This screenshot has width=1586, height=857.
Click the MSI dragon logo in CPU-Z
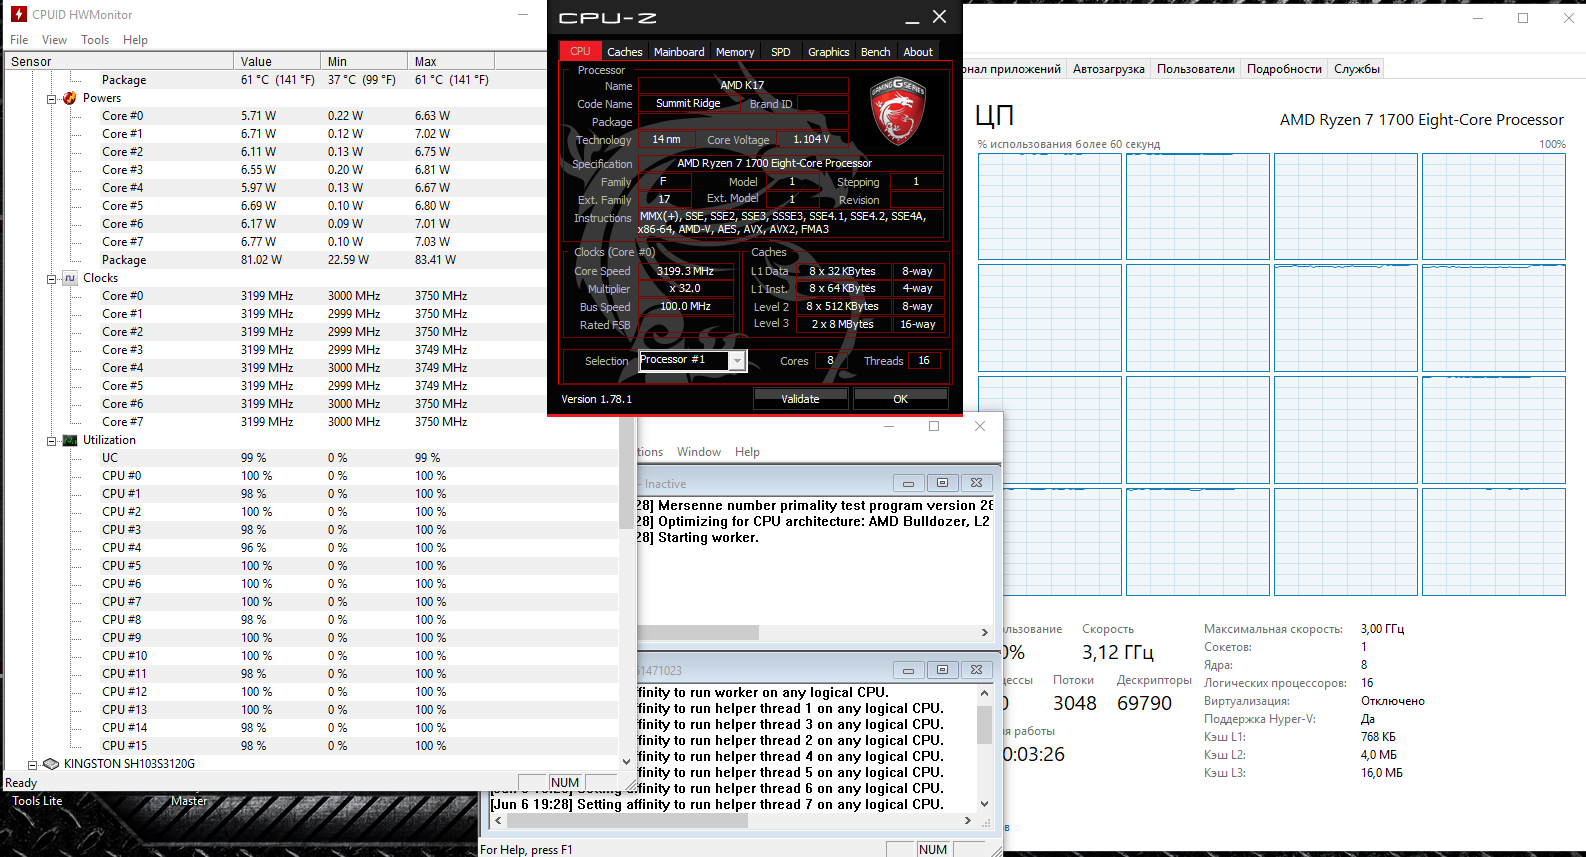pyautogui.click(x=897, y=111)
